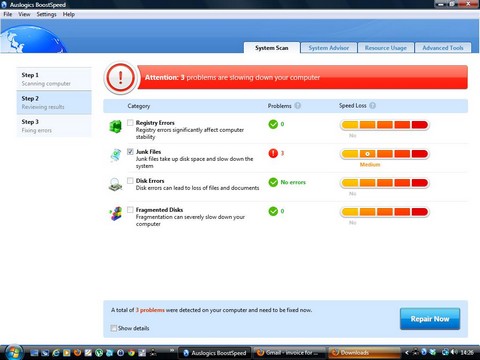Click the Registry Errors category icon
Screen dimensions: 480x360
116,126
